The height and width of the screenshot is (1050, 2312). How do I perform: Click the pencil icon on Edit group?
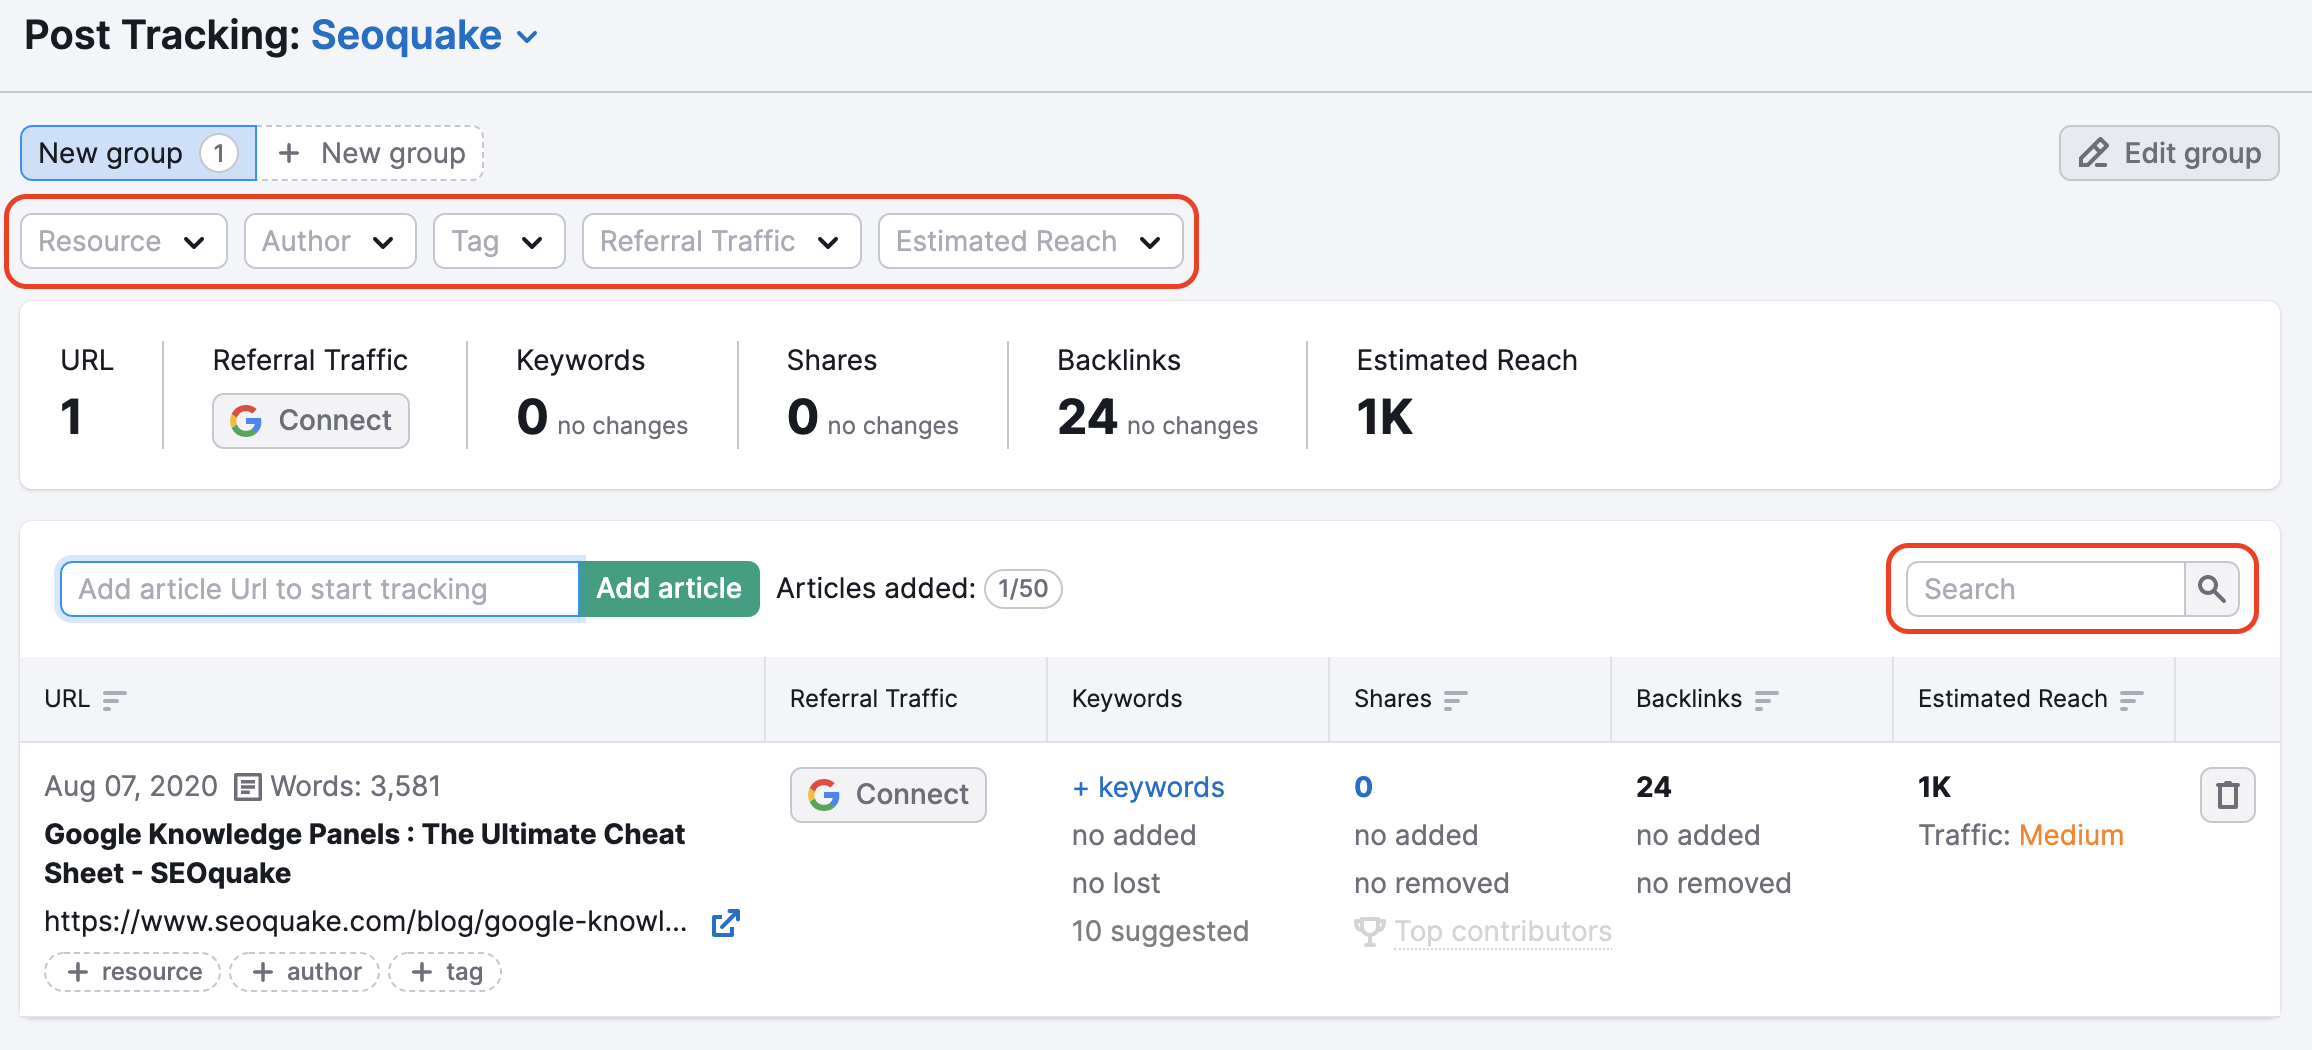(x=2094, y=153)
